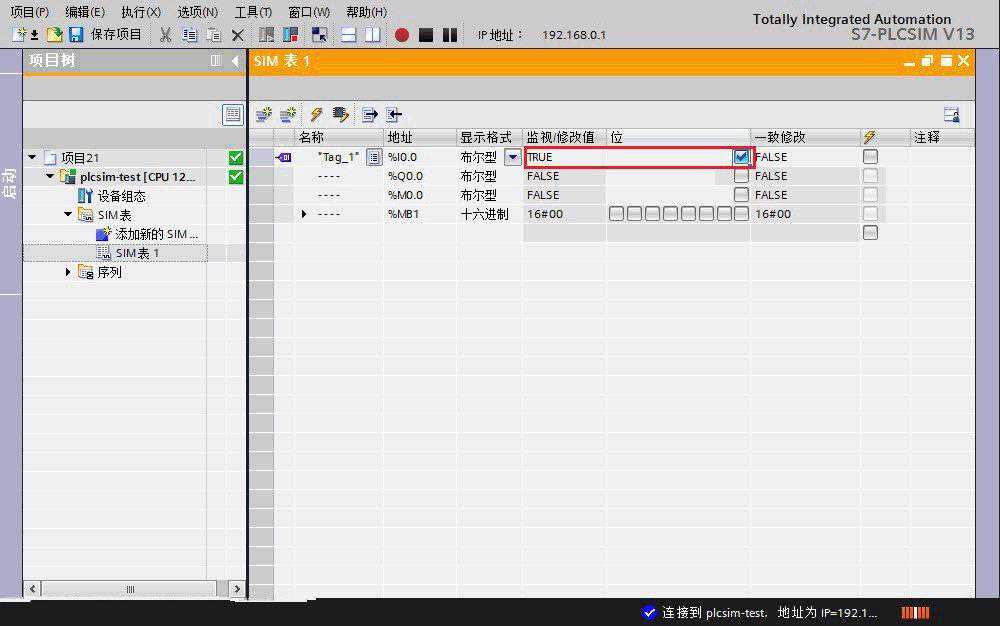Click the pause icon in toolbar
This screenshot has height=626, width=1000.
tap(450, 35)
